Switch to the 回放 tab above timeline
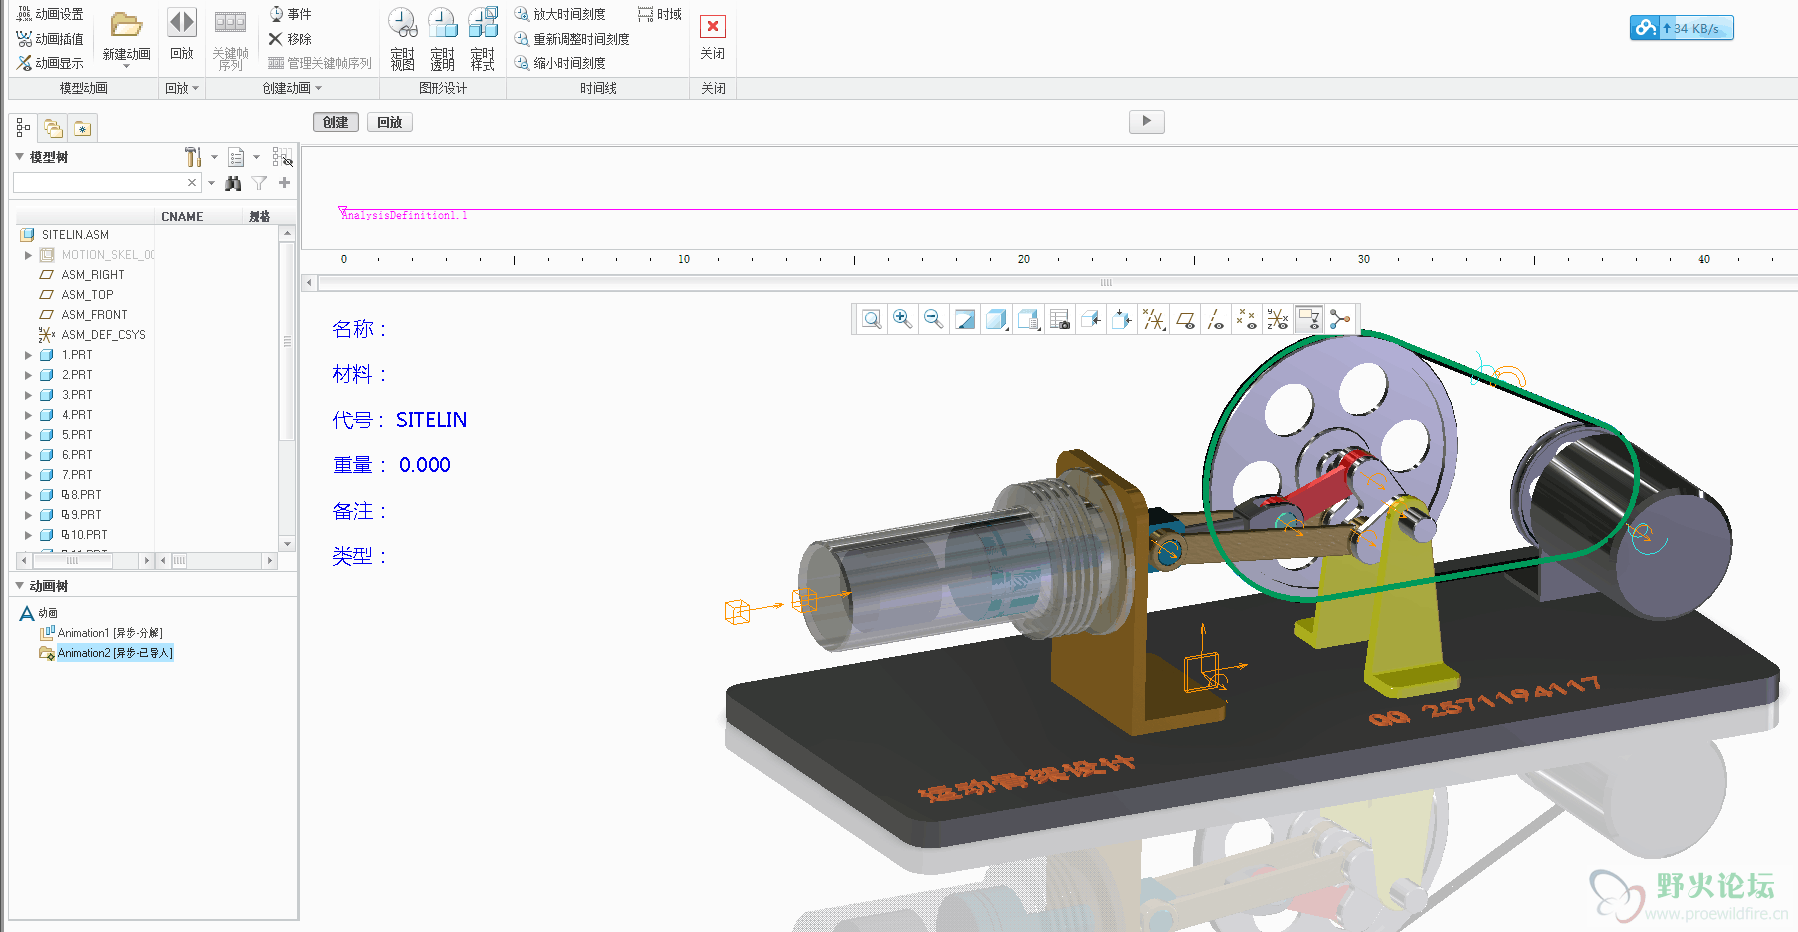The height and width of the screenshot is (932, 1798). (x=389, y=122)
